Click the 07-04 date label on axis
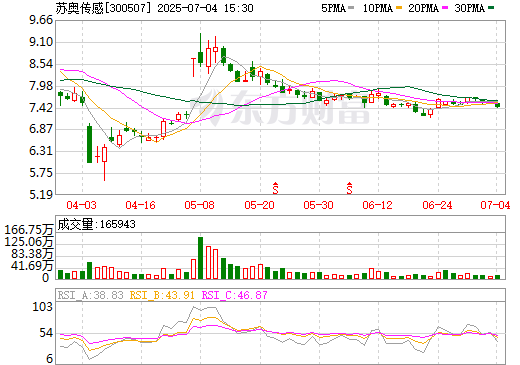 pyautogui.click(x=495, y=205)
